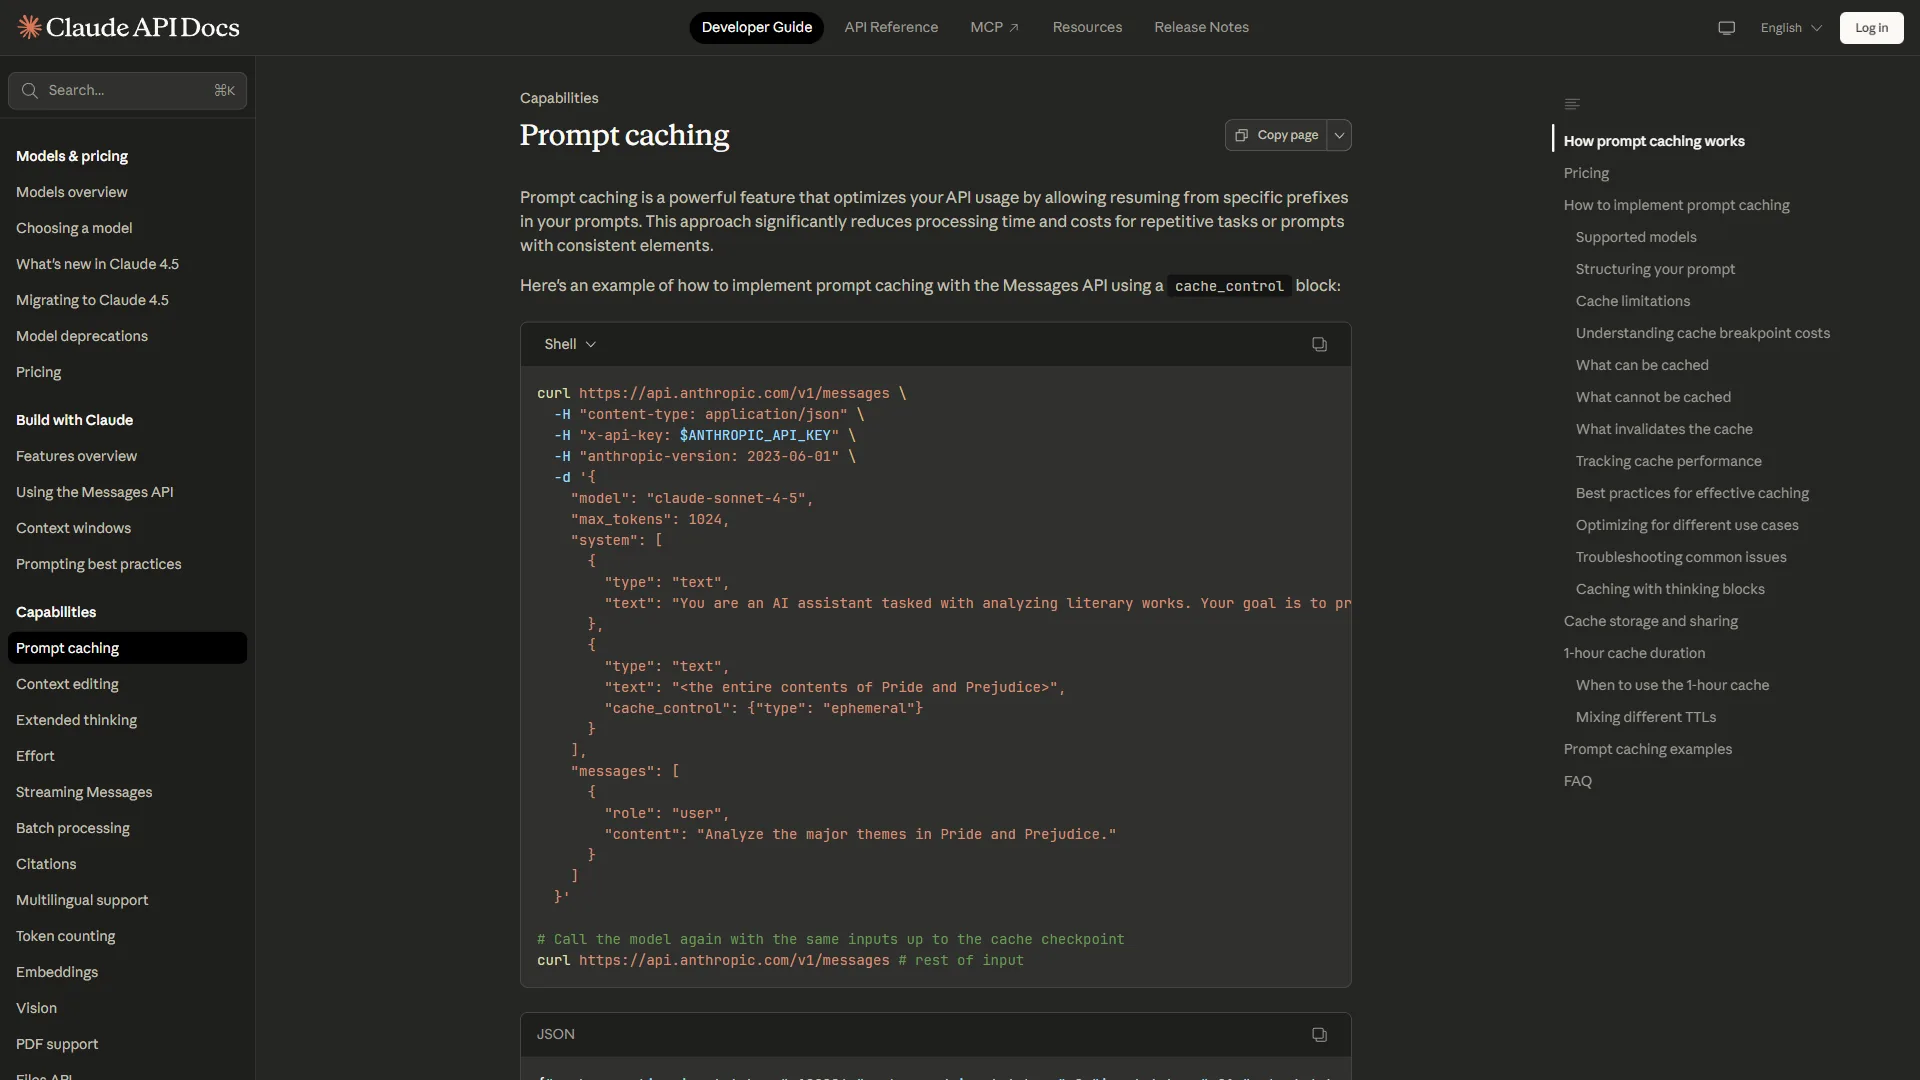
Task: Open the Batch processing sidebar page
Action: (x=72, y=828)
